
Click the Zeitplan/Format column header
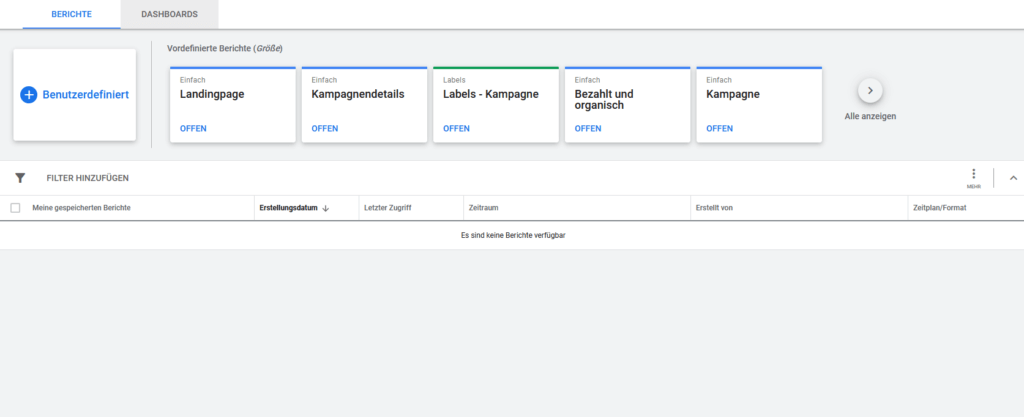(x=939, y=208)
